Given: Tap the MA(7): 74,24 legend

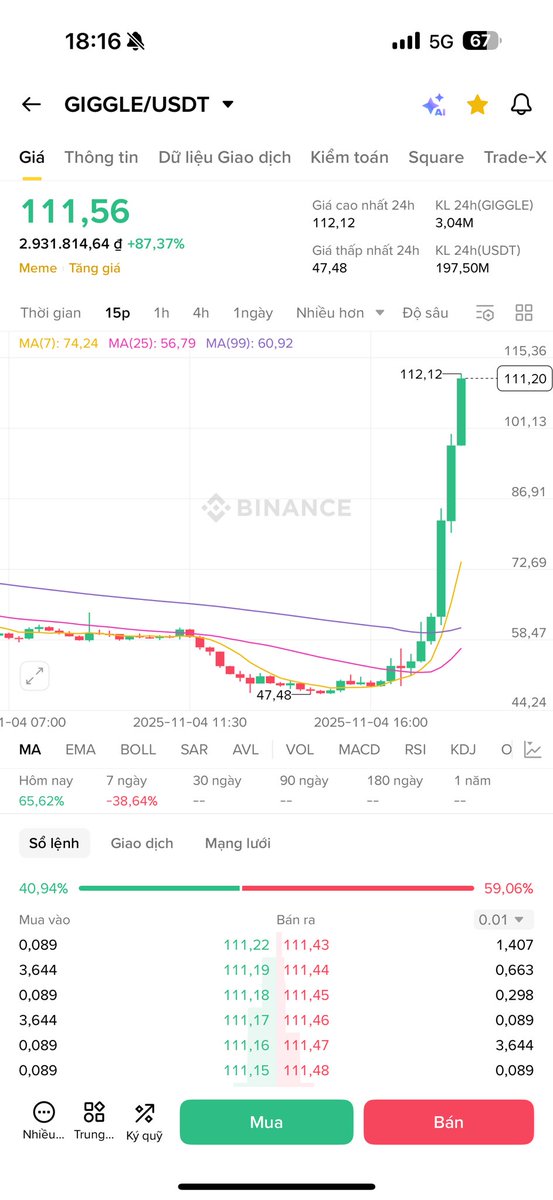Looking at the screenshot, I should [x=59, y=343].
